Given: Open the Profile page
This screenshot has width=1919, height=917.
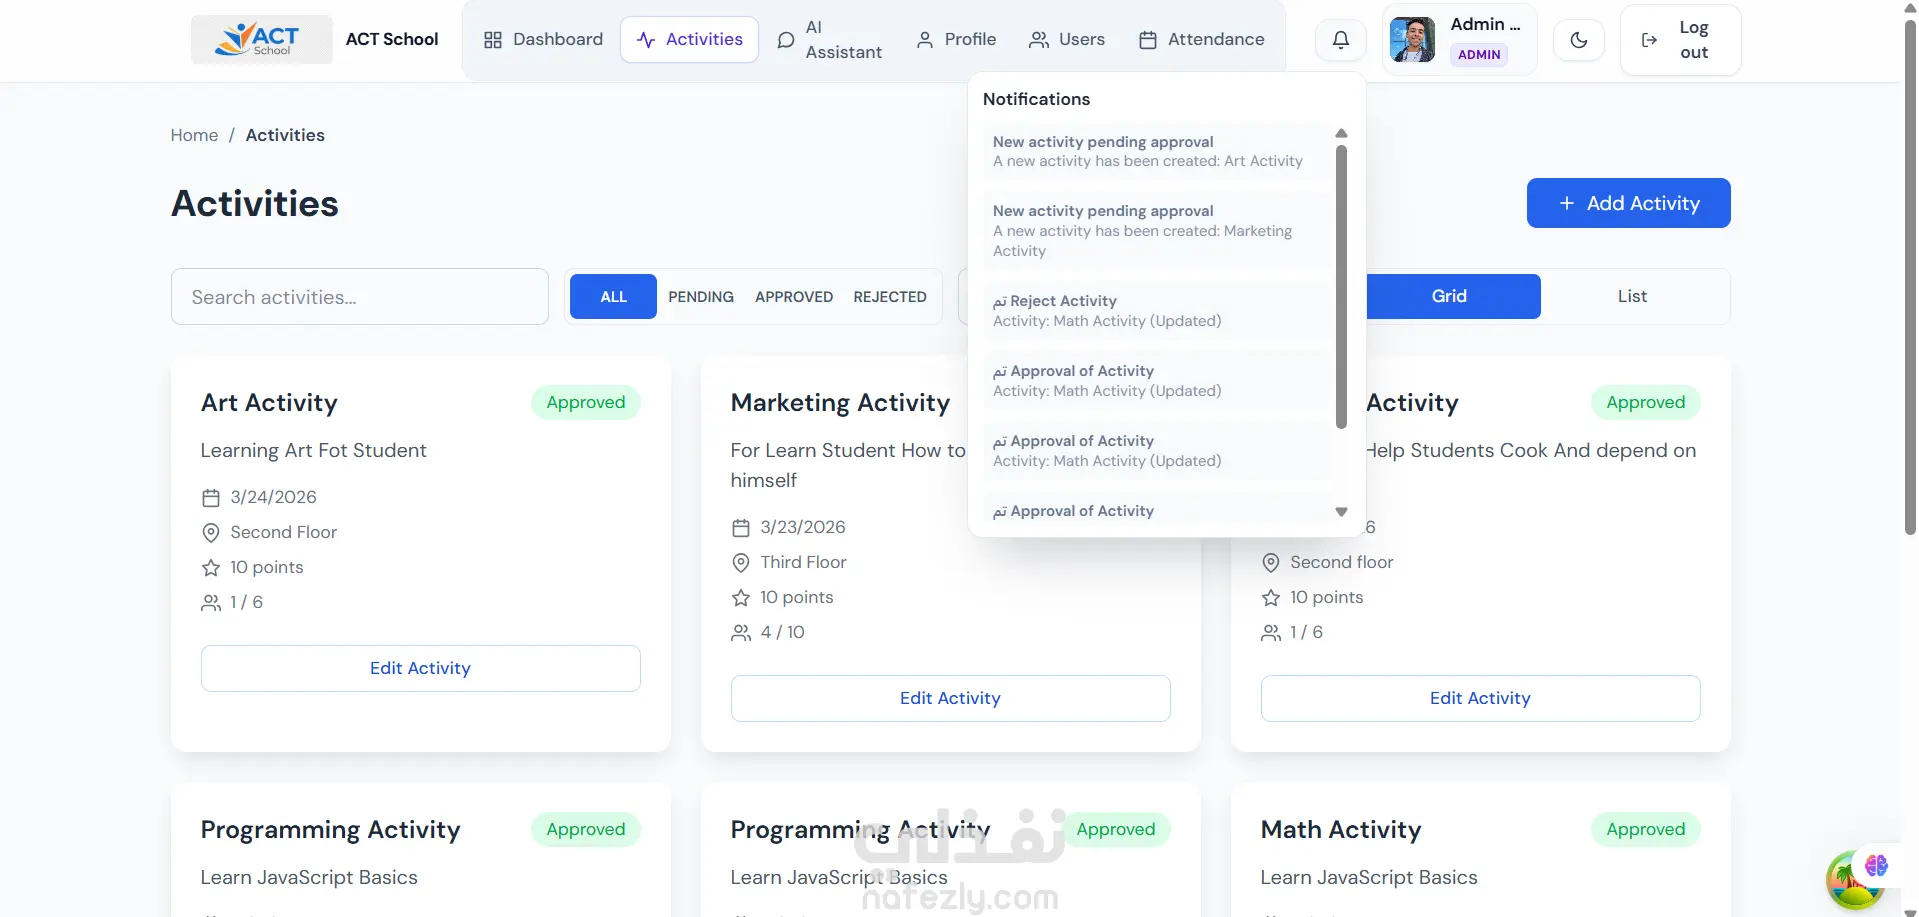Looking at the screenshot, I should [x=956, y=40].
